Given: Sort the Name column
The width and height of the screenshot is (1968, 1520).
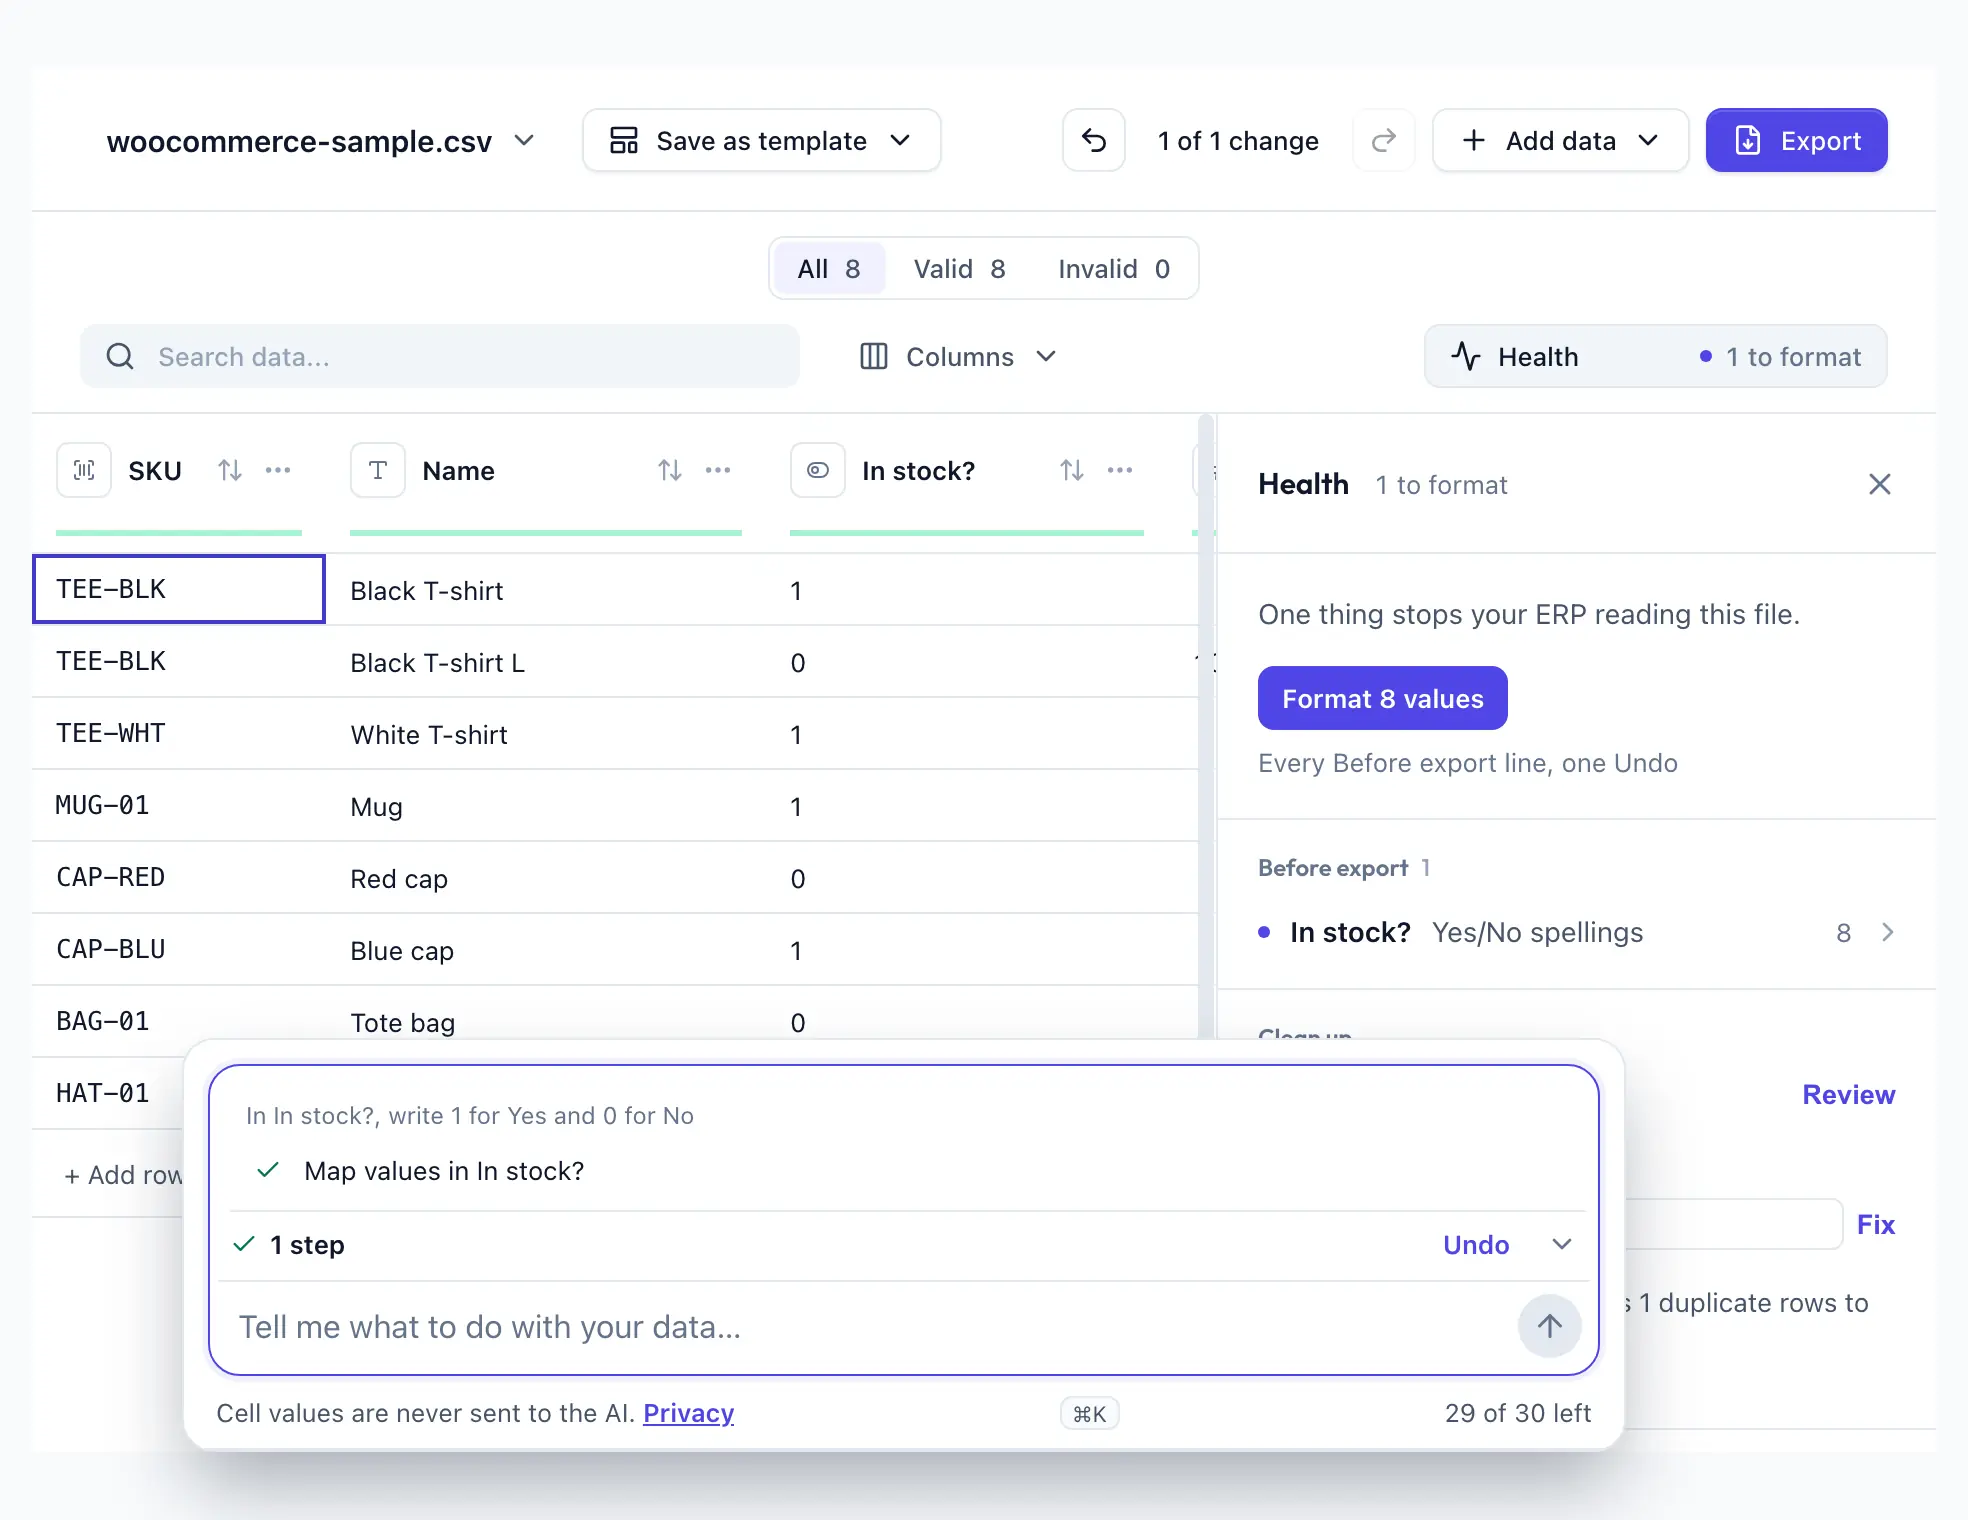Looking at the screenshot, I should pyautogui.click(x=670, y=470).
